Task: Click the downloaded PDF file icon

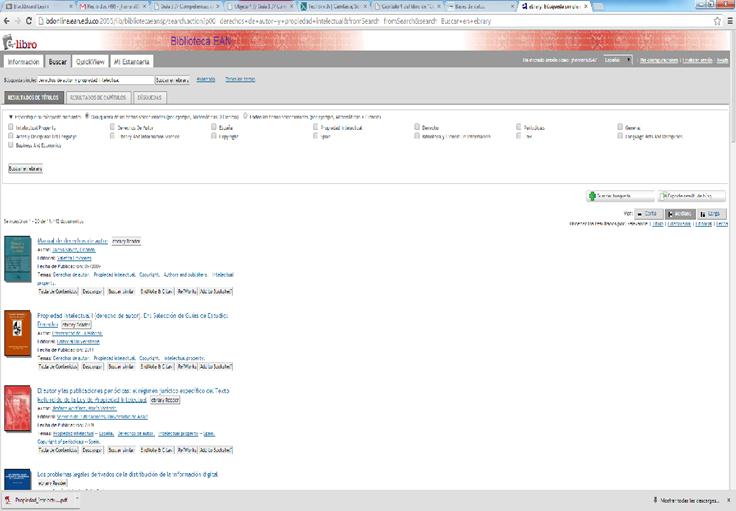Action: coord(9,499)
